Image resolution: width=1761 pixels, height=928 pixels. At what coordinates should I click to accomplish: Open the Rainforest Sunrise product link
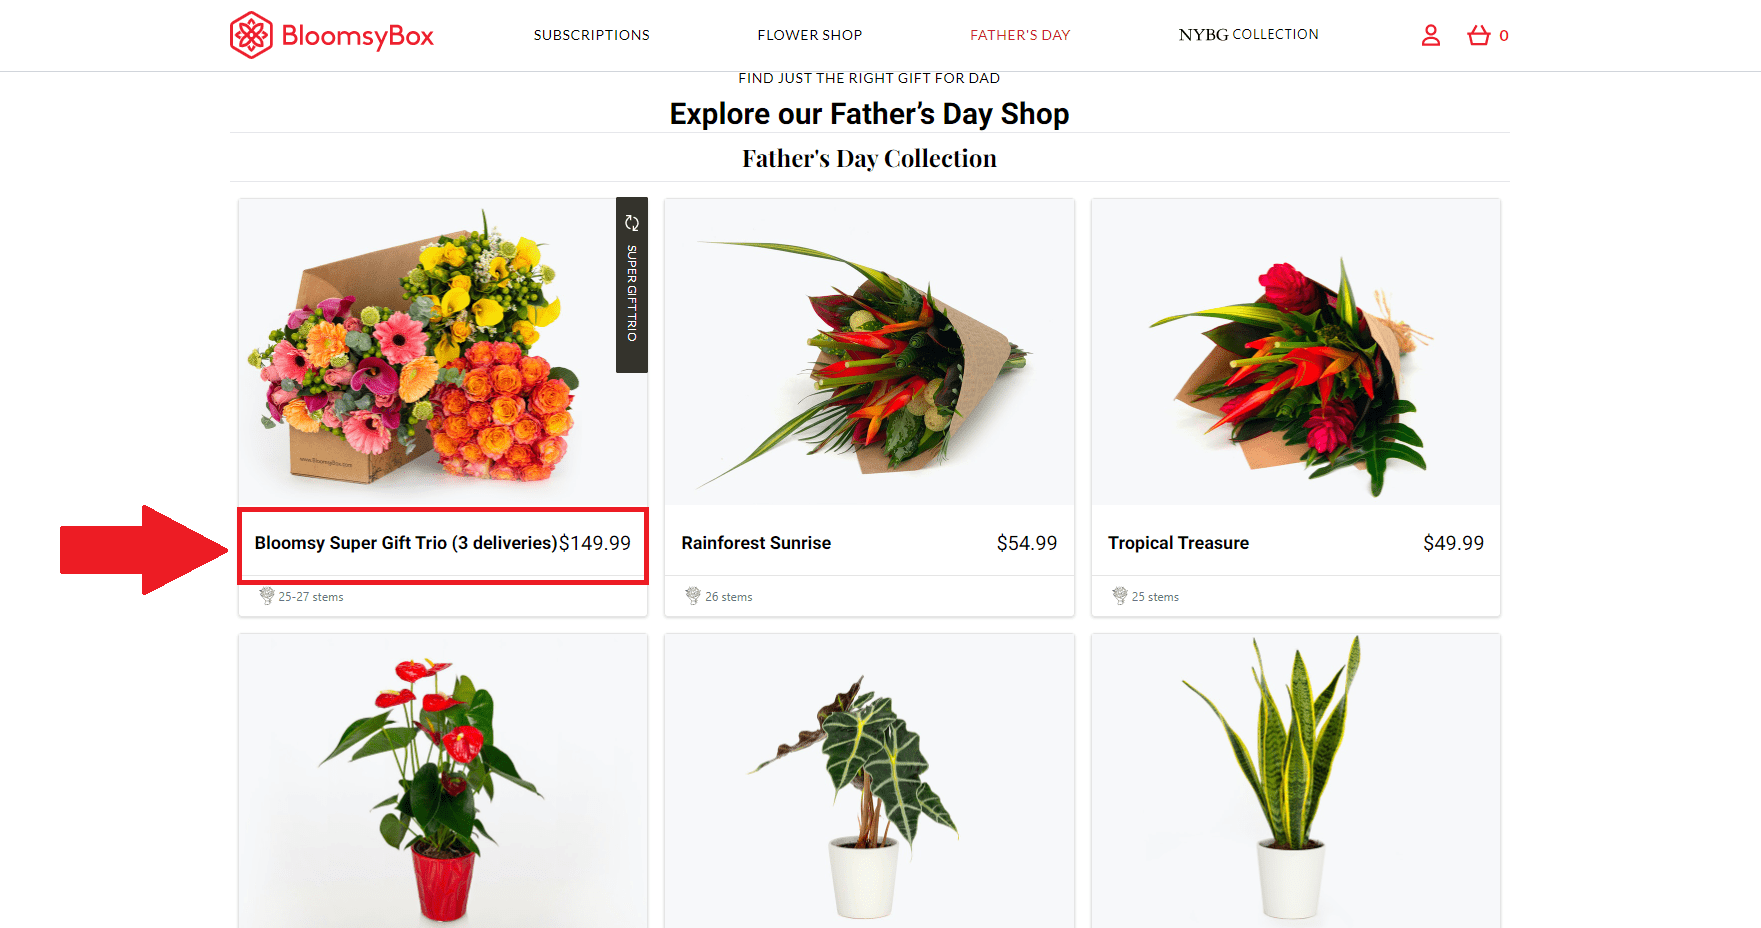click(x=756, y=543)
